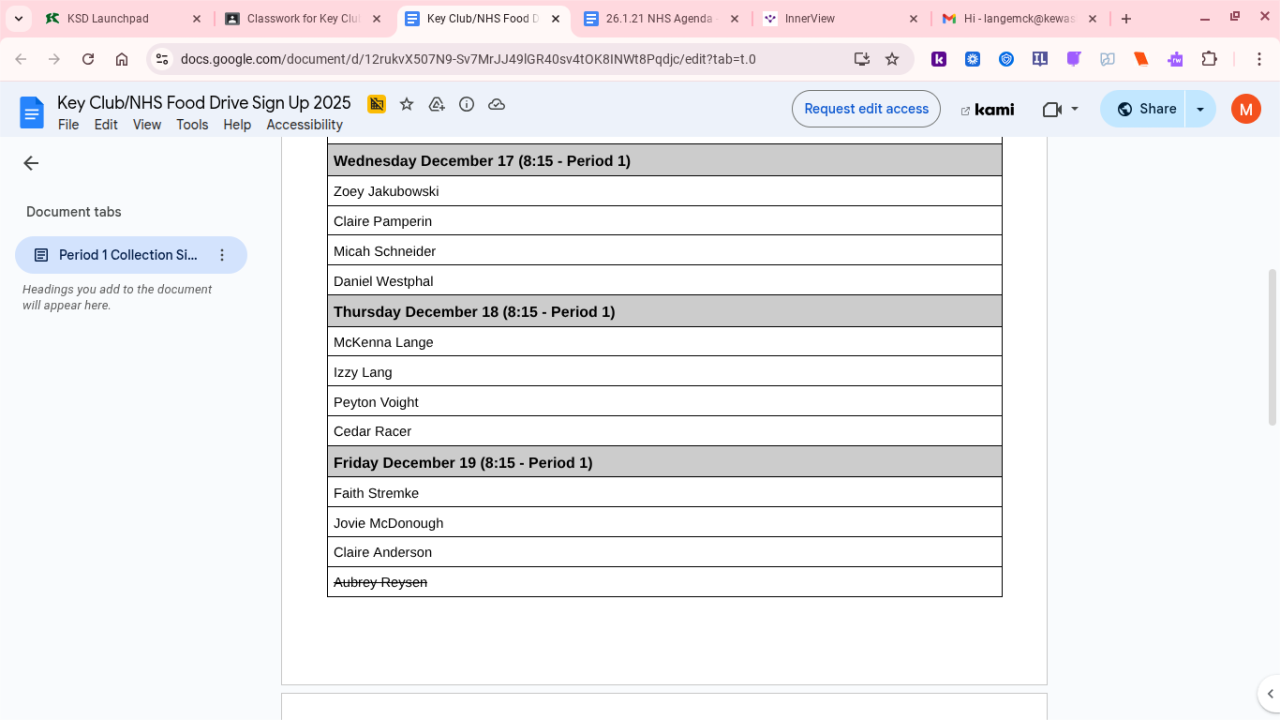1280x720 pixels.
Task: Check the cloud save status icon
Action: click(496, 104)
